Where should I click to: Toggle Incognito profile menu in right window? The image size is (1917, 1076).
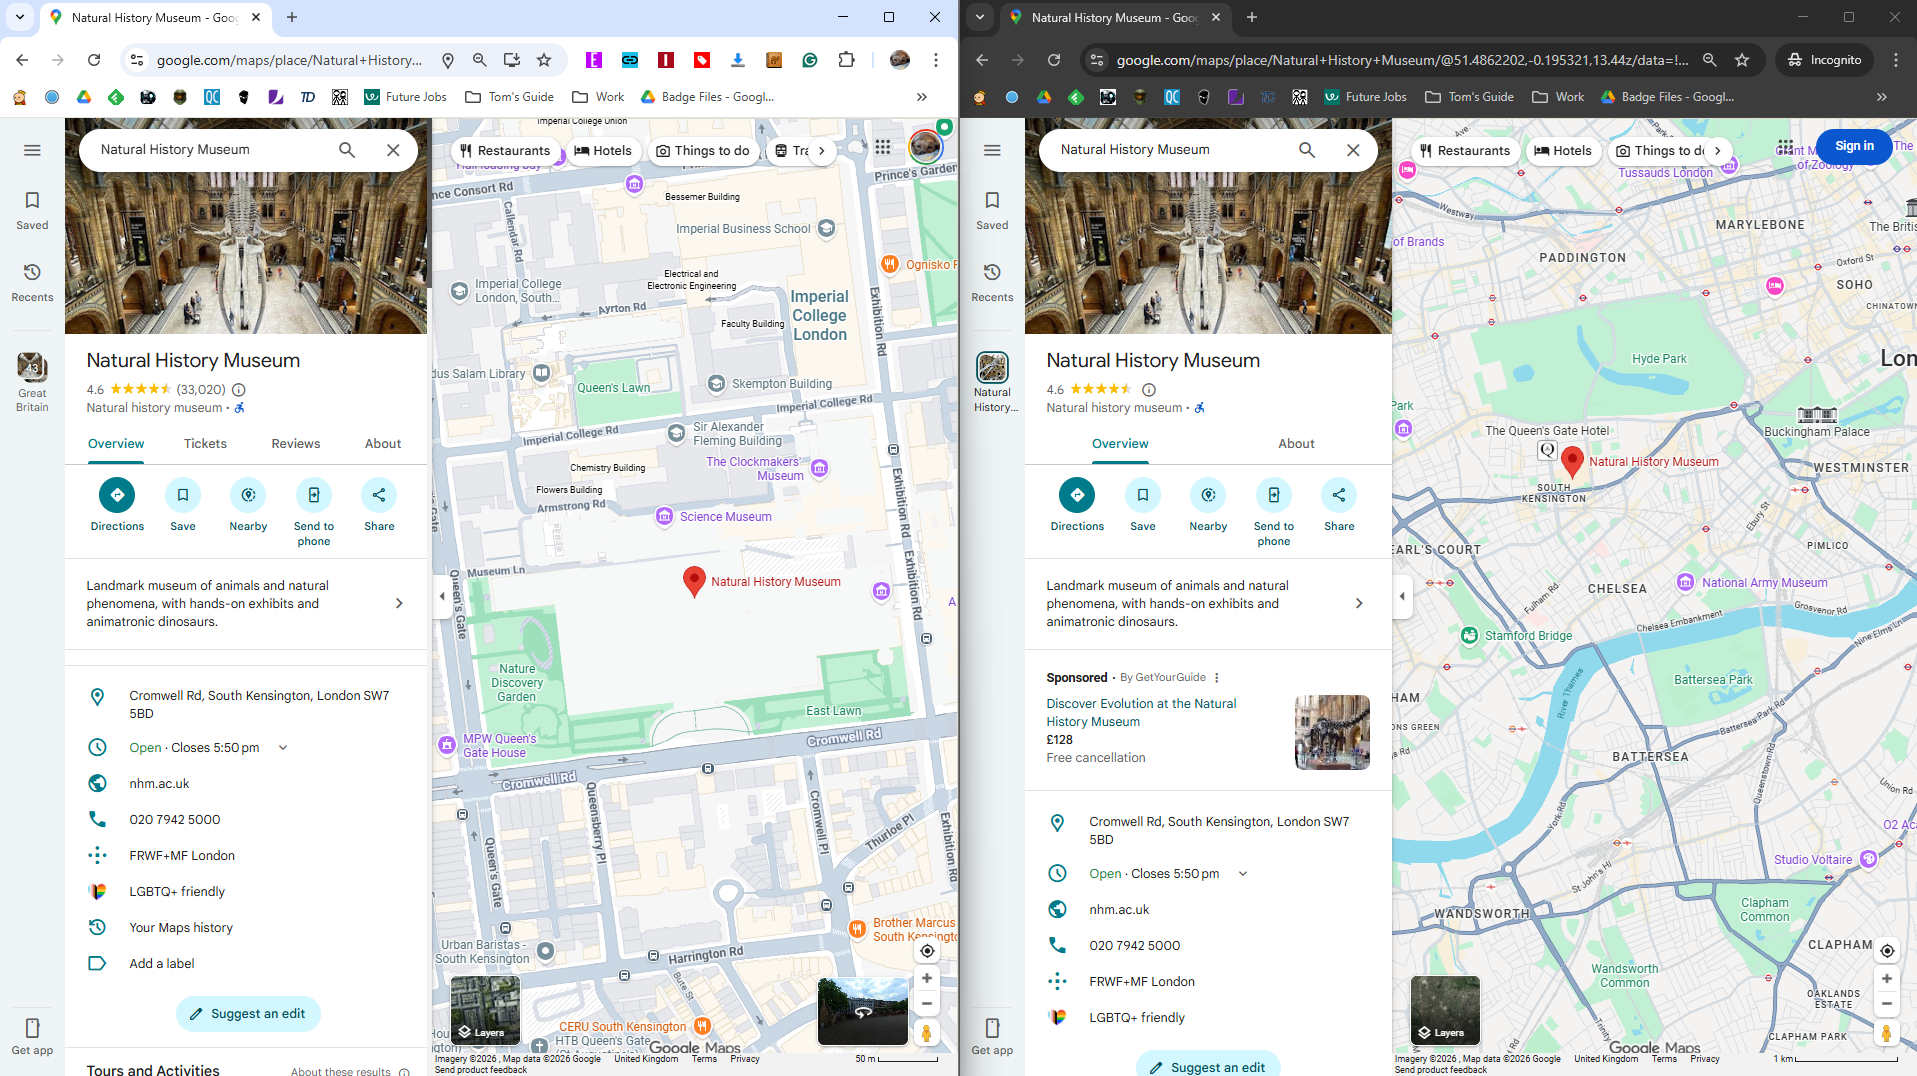pyautogui.click(x=1824, y=60)
